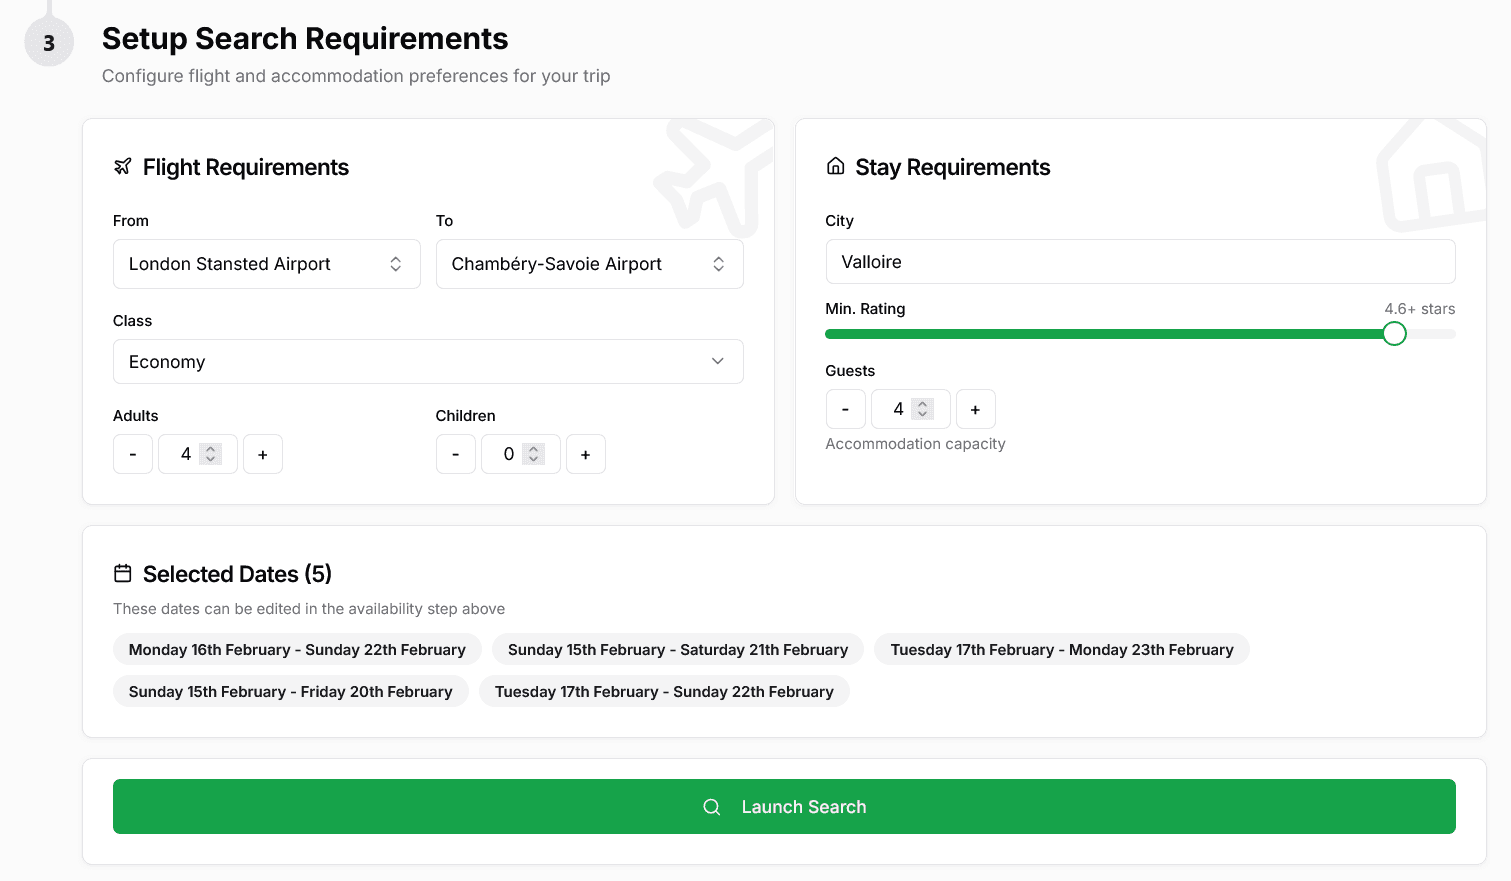Screen dimensions: 1511x881
Task: Decrease Adults count with minus button
Action: [x=133, y=454]
